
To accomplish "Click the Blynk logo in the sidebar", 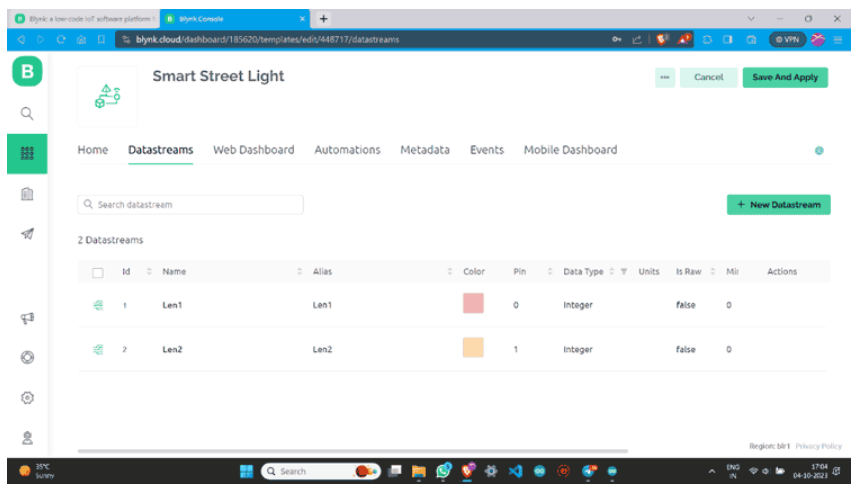I will [x=27, y=73].
